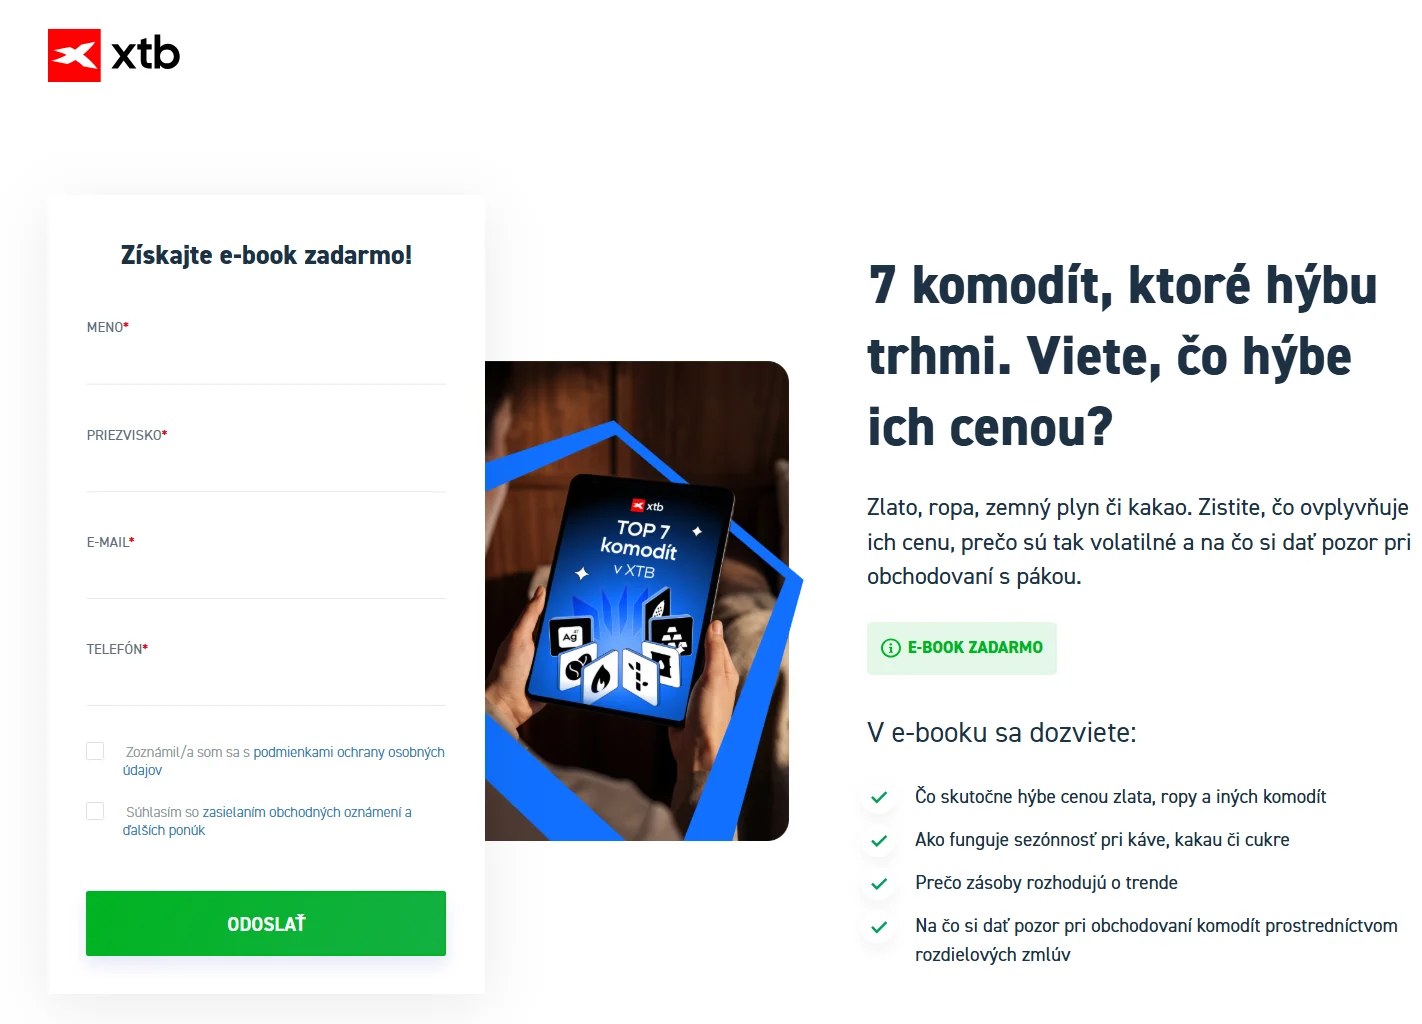This screenshot has height=1024, width=1422.
Task: Click the XTB logo icon
Action: tap(74, 55)
